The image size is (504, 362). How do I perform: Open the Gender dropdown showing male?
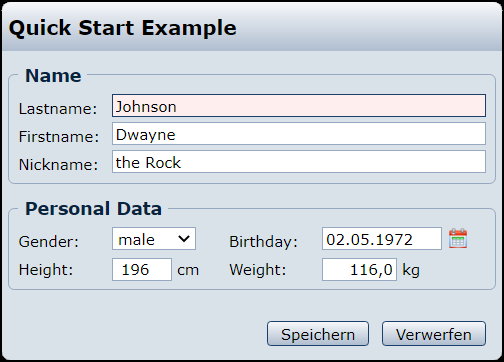tap(154, 239)
